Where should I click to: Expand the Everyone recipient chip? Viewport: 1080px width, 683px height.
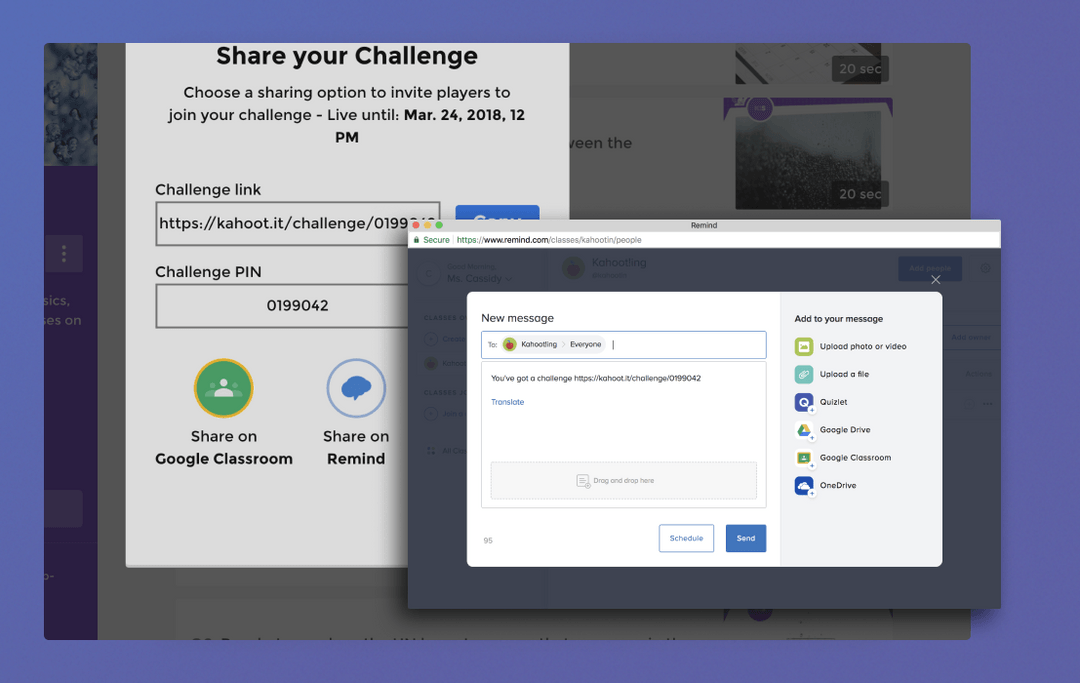pos(585,344)
